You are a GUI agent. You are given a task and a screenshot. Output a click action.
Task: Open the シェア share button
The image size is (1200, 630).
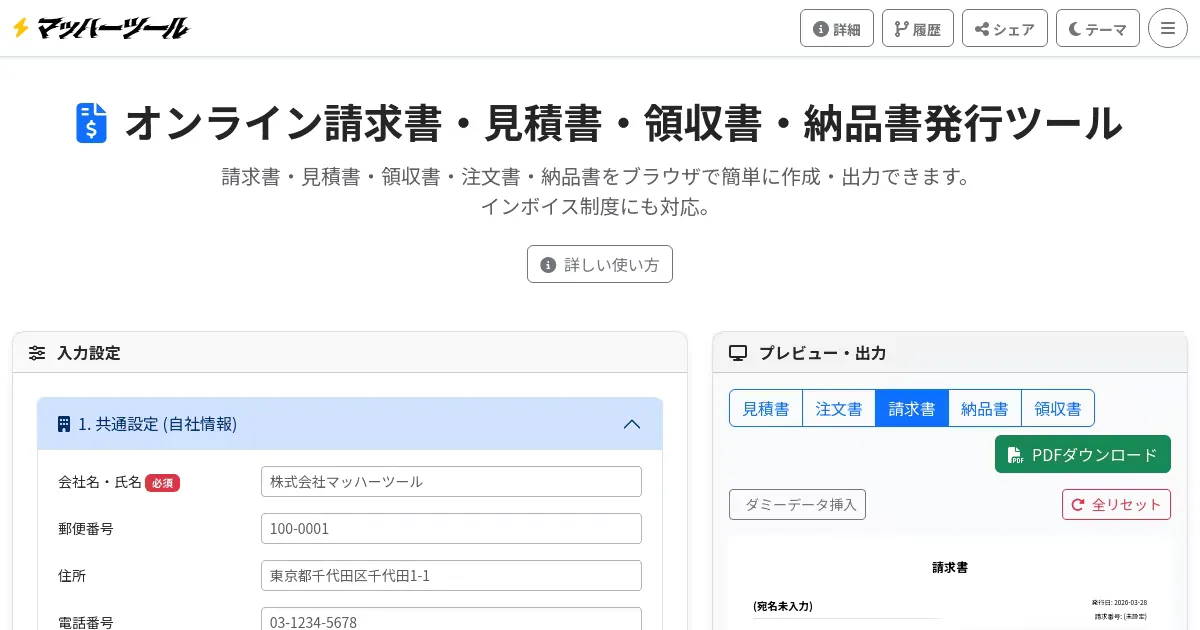tap(1004, 28)
